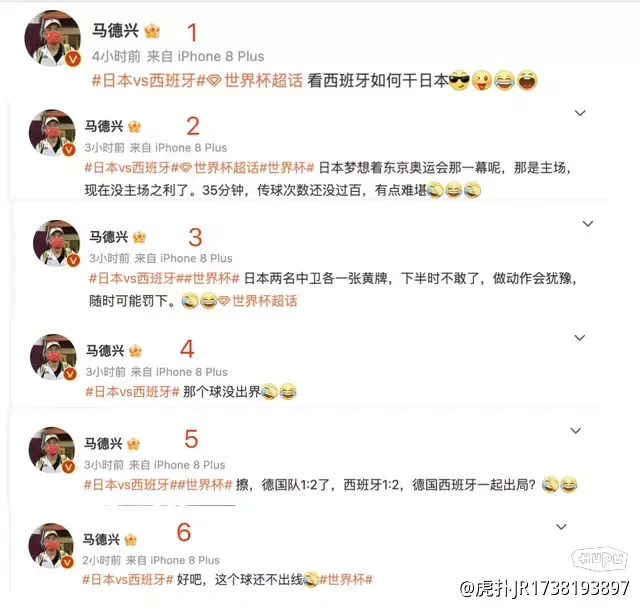Open the #世界杯# hashtag in post 6
The height and width of the screenshot is (610, 640).
(x=346, y=579)
